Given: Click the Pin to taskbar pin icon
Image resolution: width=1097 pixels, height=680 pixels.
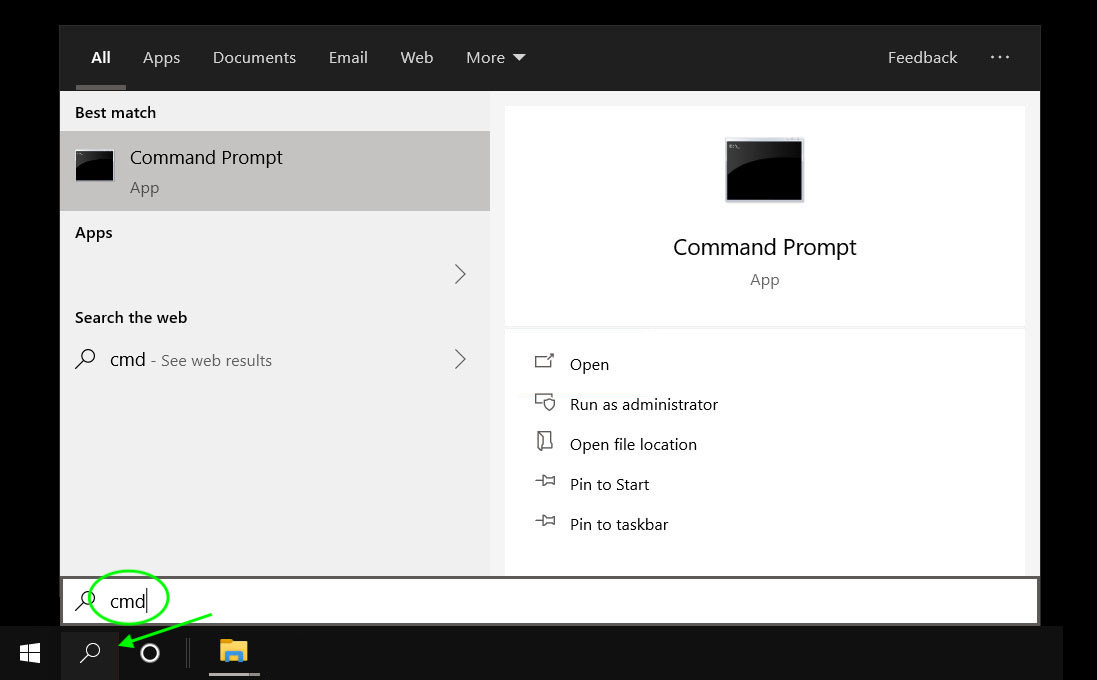Looking at the screenshot, I should point(545,521).
